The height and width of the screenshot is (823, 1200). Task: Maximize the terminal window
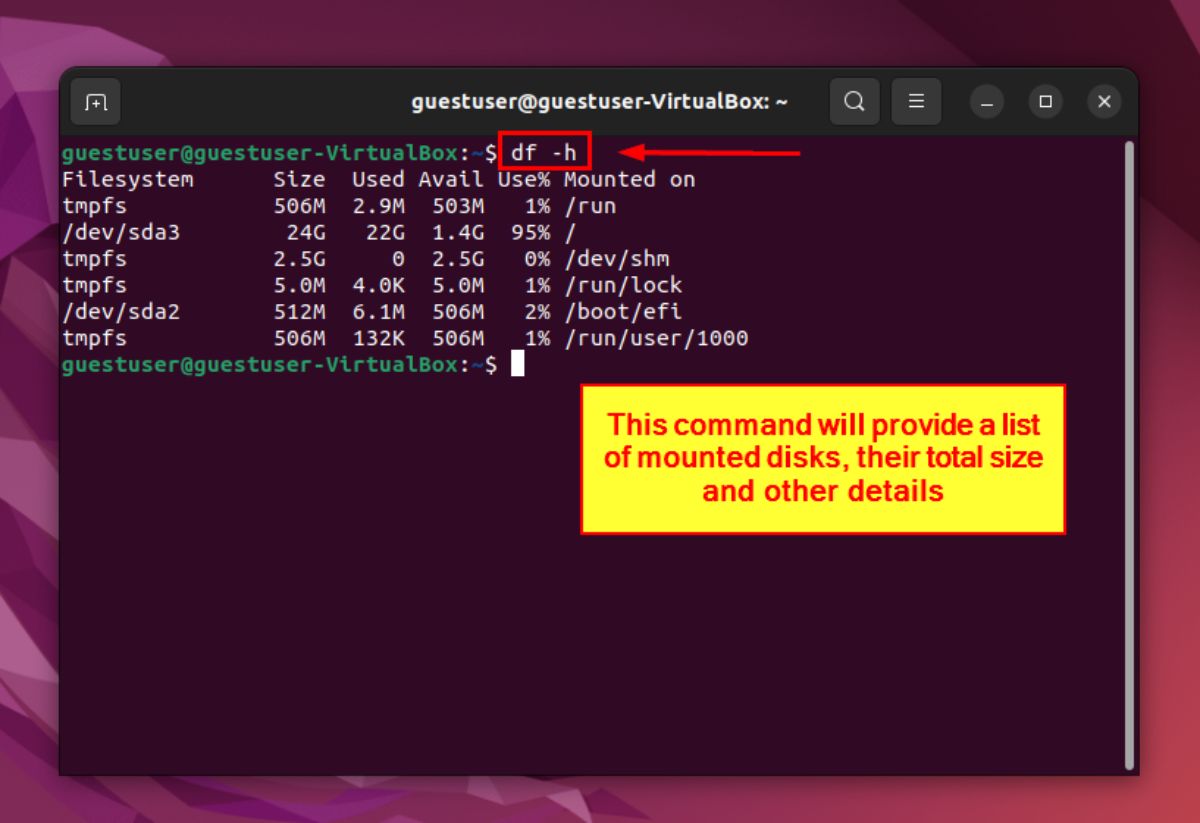[1045, 102]
